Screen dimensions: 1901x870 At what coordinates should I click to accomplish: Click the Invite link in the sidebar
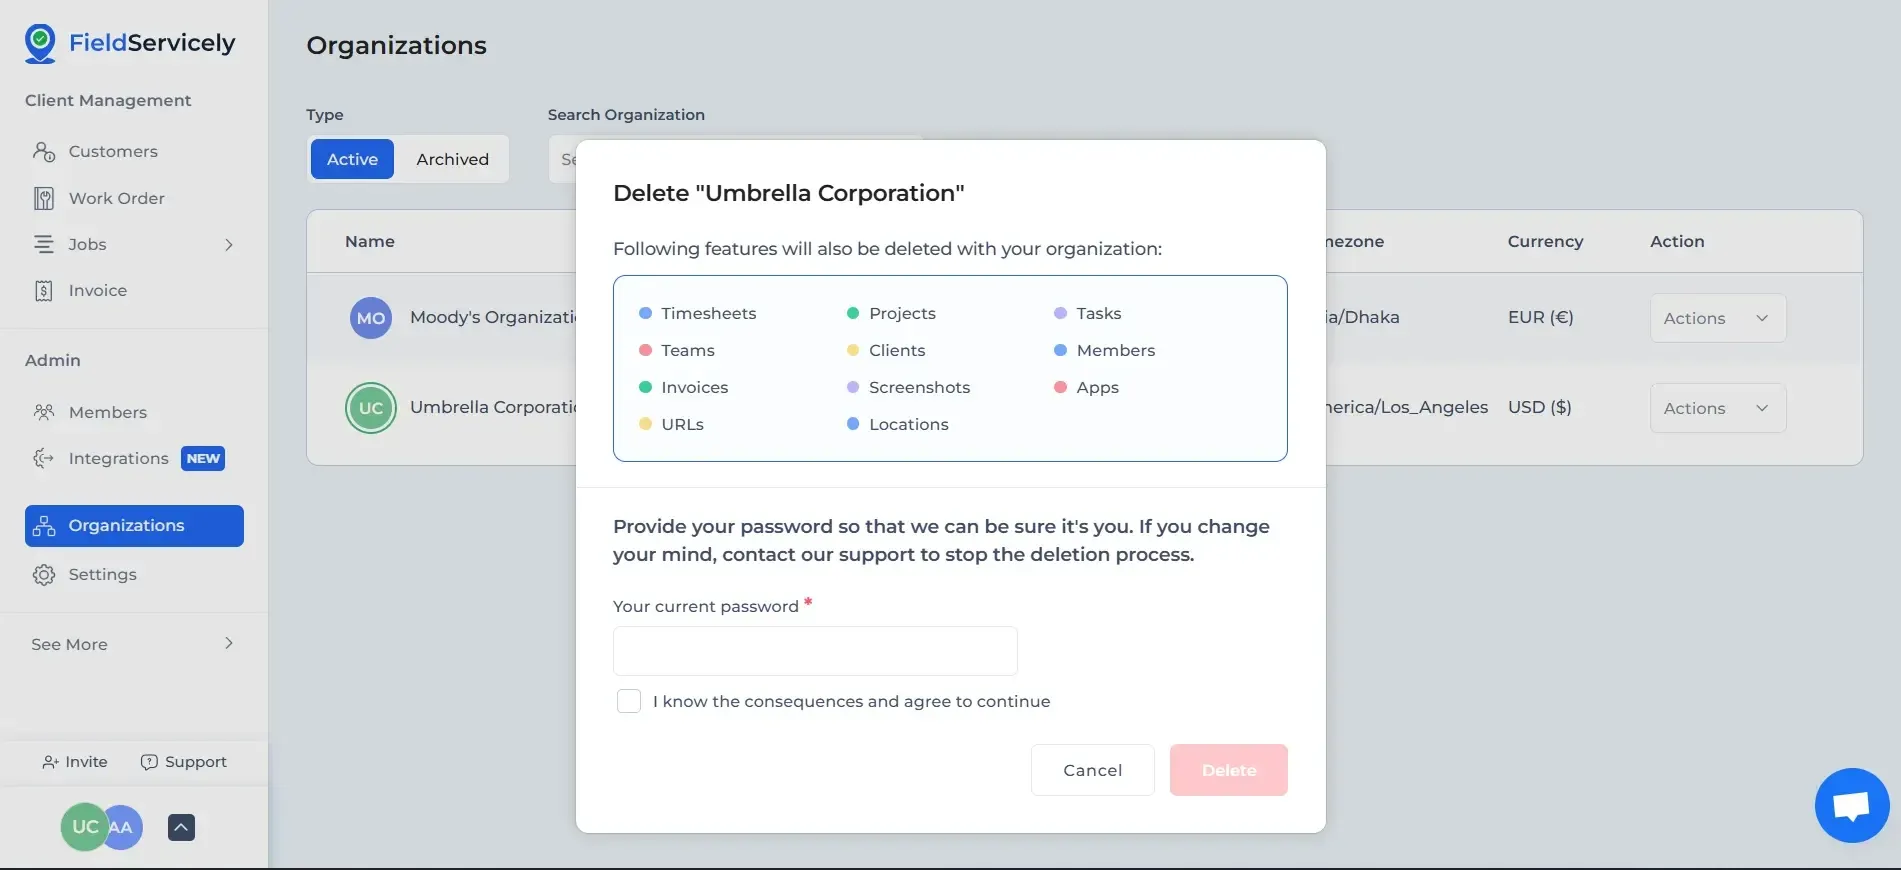pos(75,762)
